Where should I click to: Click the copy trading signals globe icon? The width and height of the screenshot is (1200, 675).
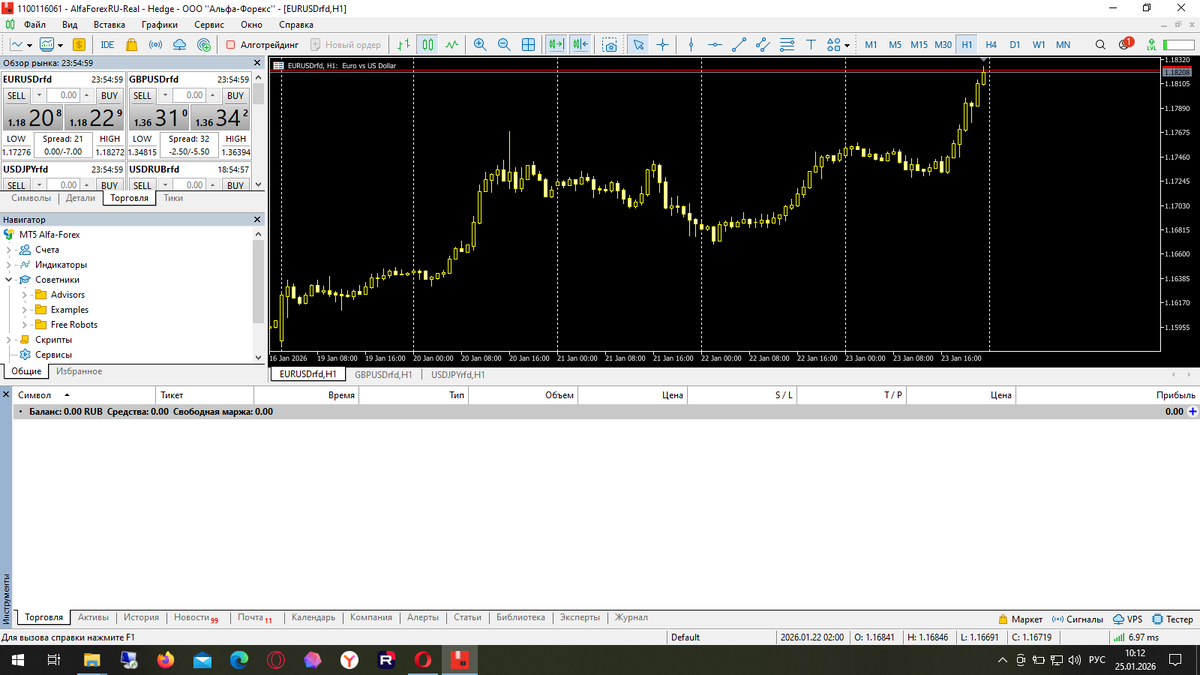pyautogui.click(x=204, y=45)
